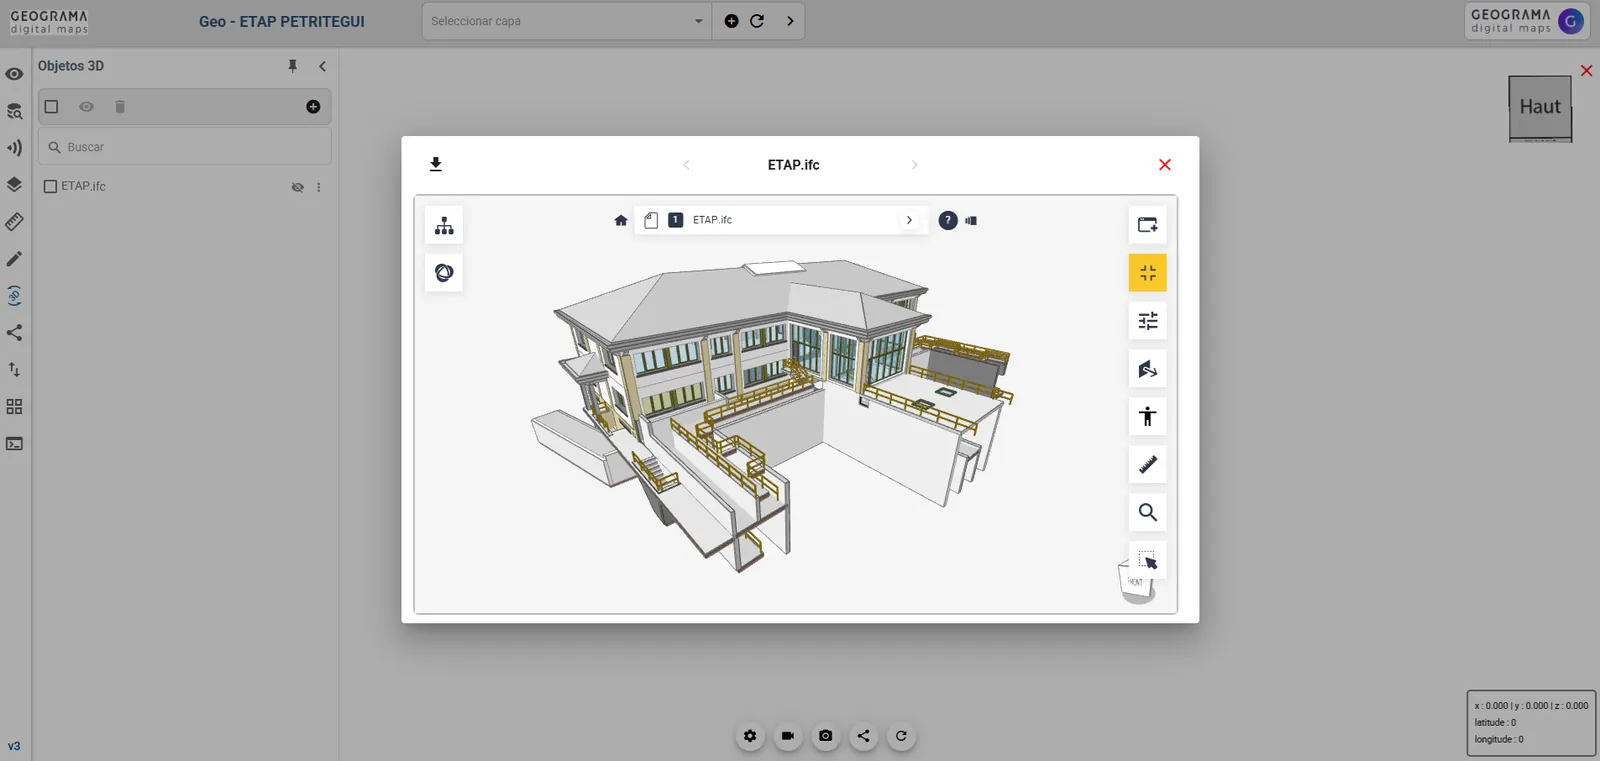Close the view cube with red X
Viewport: 1600px width, 761px height.
(1586, 71)
